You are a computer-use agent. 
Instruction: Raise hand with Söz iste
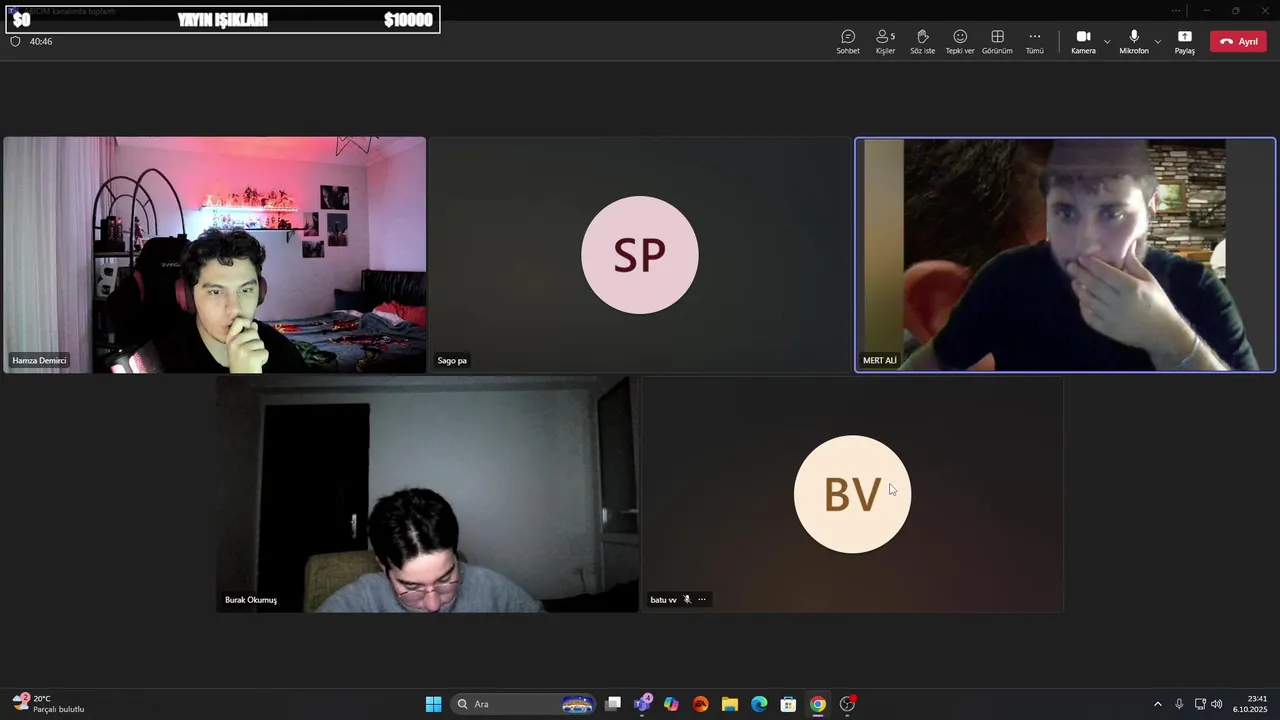[922, 41]
